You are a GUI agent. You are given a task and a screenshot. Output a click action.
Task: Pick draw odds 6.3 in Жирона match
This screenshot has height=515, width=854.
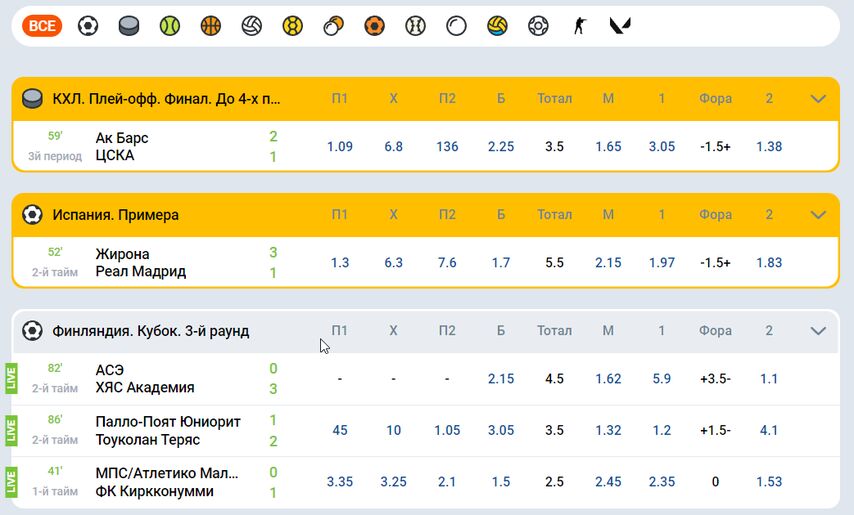pos(394,263)
